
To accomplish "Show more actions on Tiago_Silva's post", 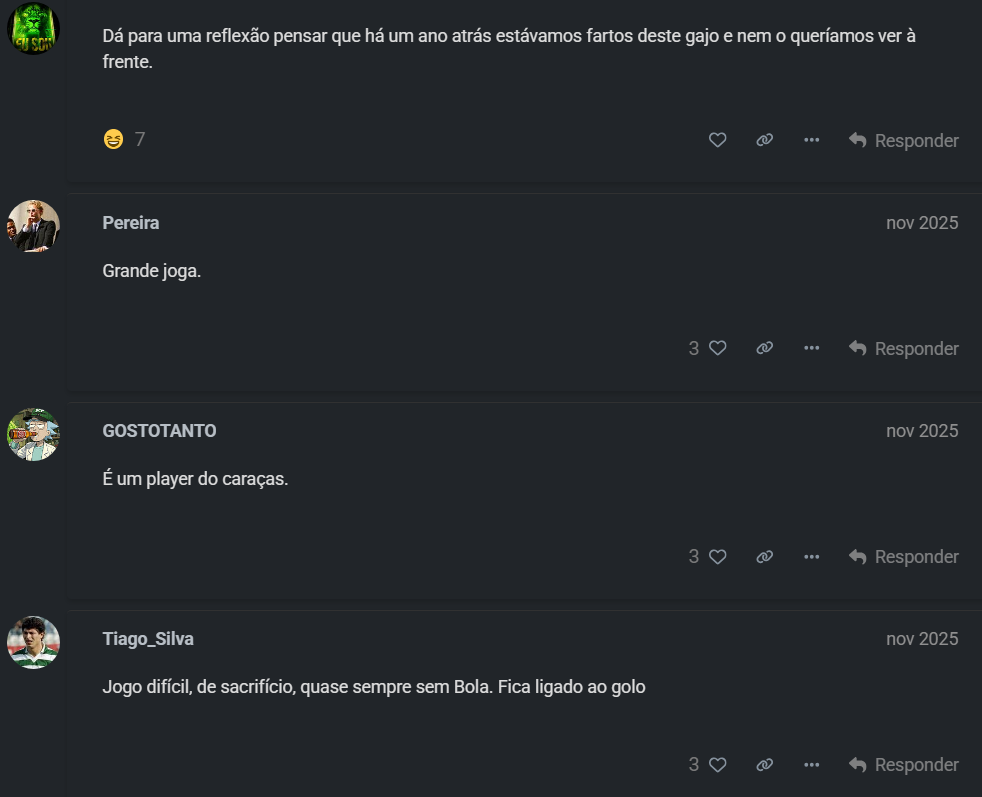I will 811,764.
